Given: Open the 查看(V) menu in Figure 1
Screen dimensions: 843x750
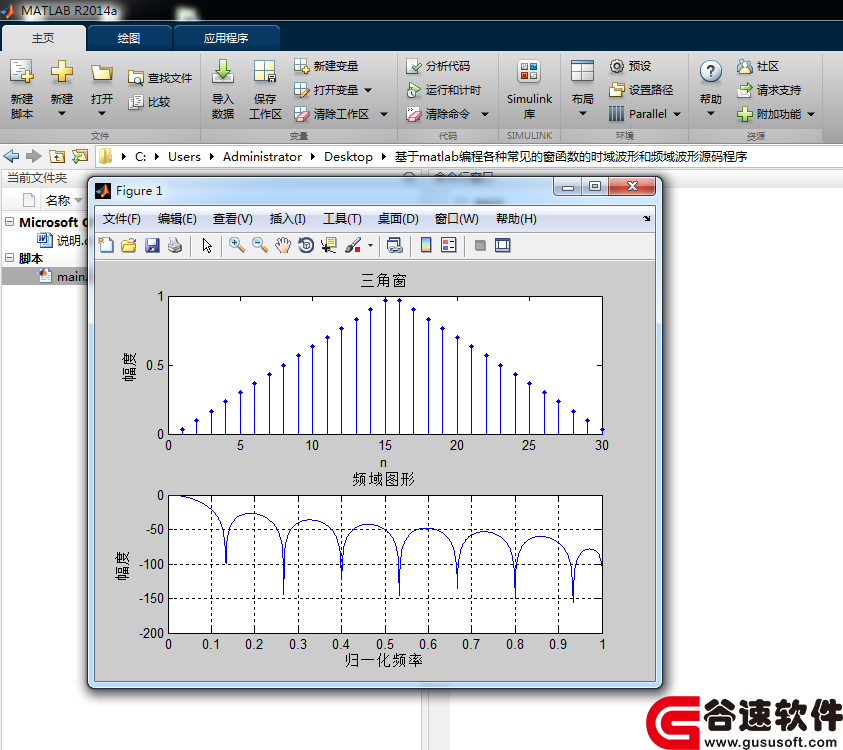Looking at the screenshot, I should pos(233,219).
